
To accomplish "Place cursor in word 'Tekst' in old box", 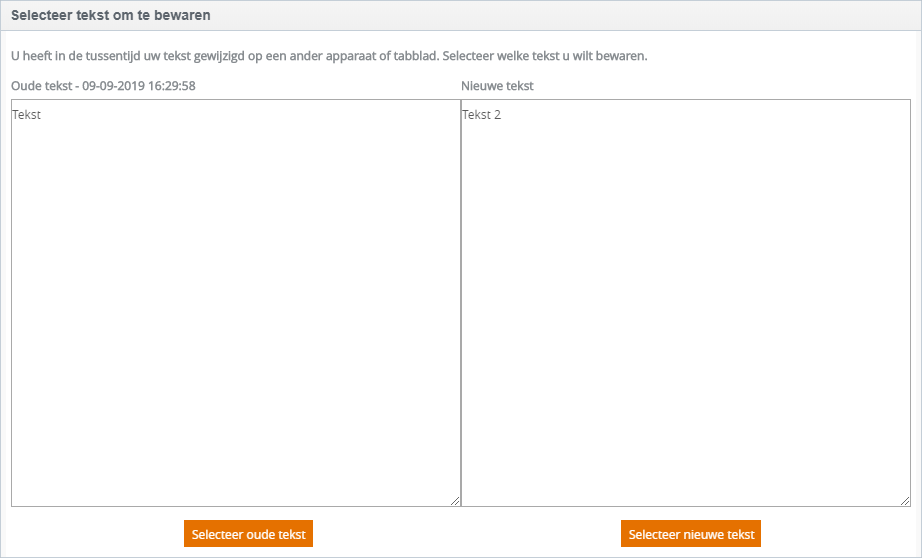I will click(26, 115).
